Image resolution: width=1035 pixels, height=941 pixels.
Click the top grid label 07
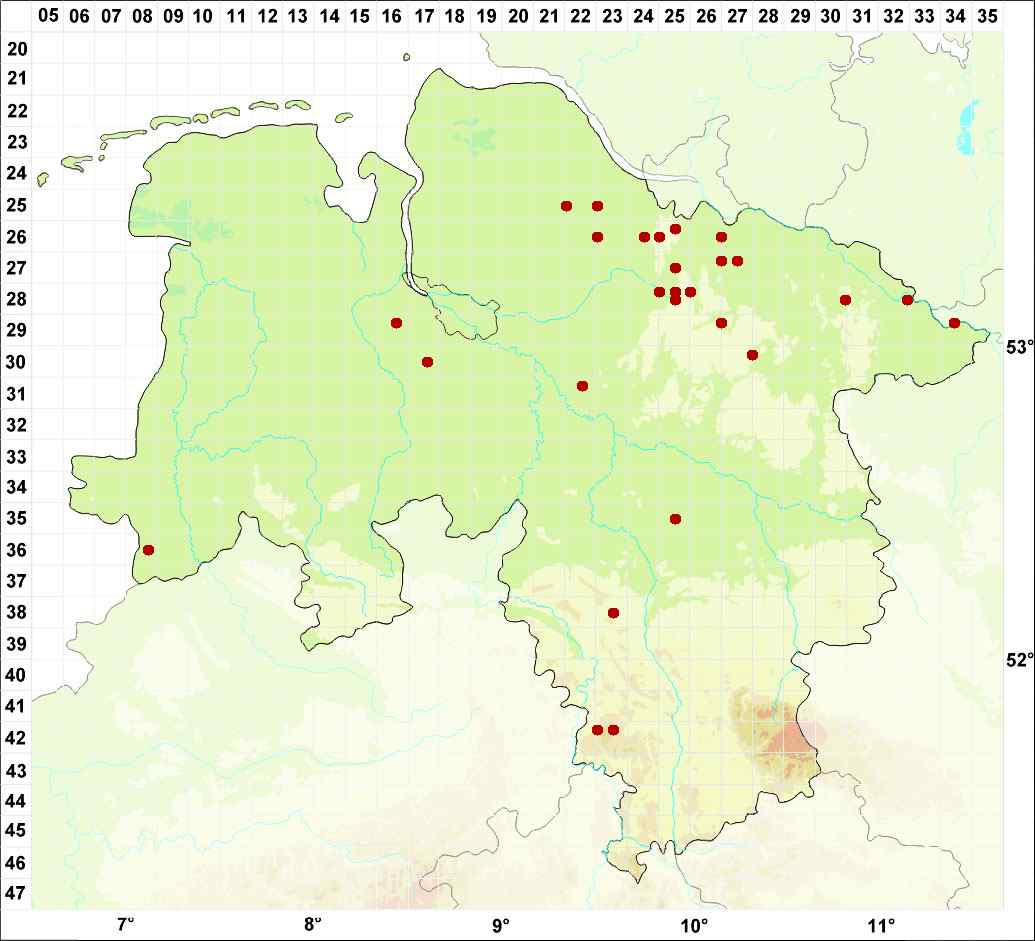coord(111,15)
